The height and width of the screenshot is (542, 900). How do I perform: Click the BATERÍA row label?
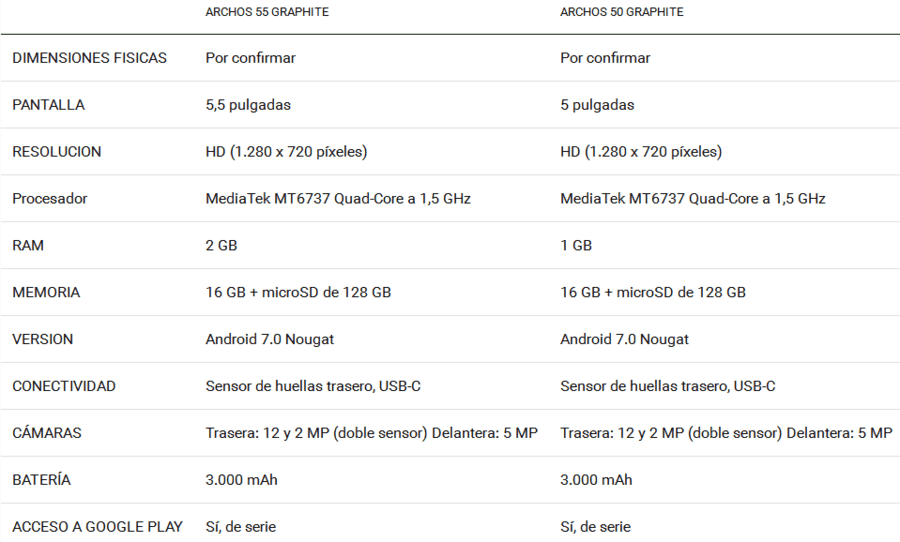coord(41,480)
